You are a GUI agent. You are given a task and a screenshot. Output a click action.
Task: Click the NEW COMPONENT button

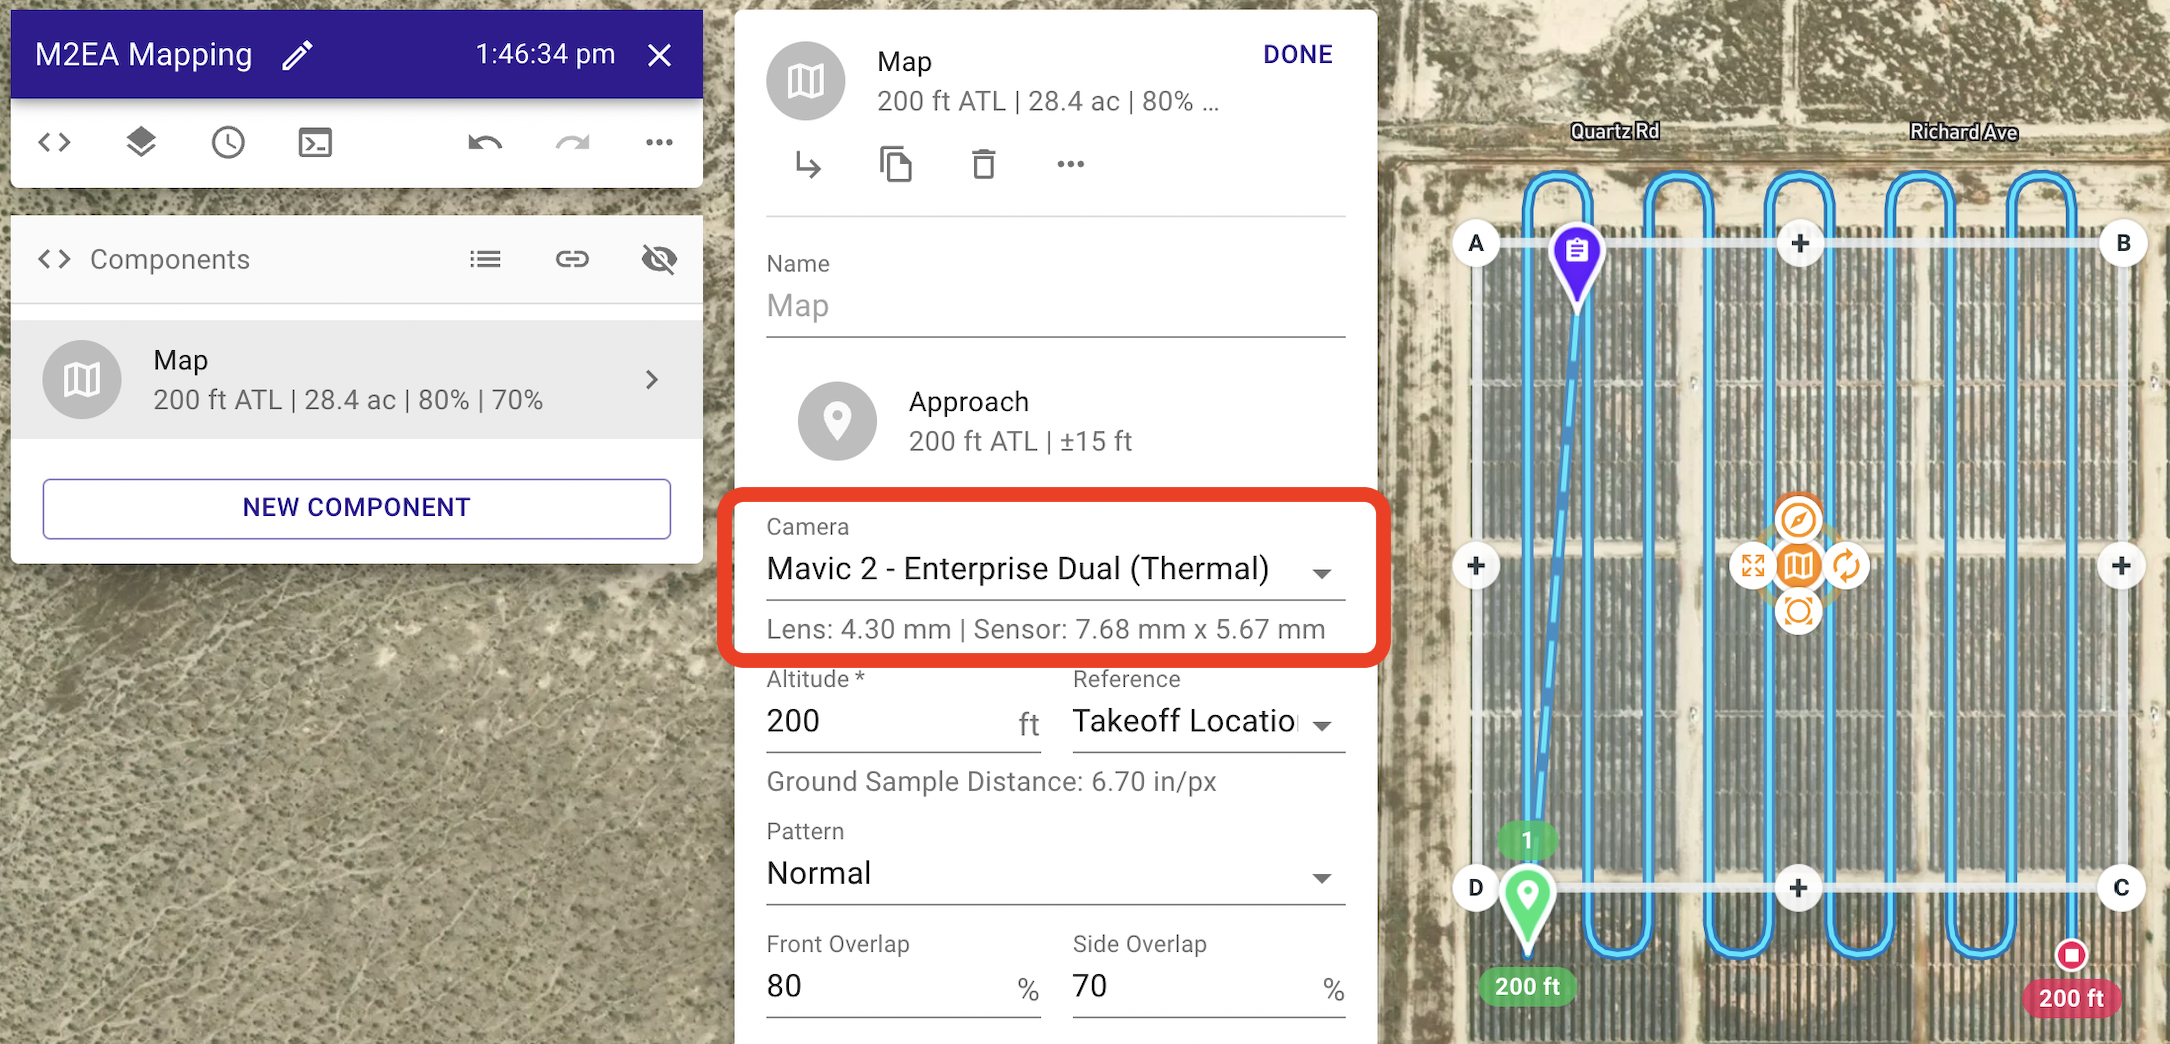(357, 508)
